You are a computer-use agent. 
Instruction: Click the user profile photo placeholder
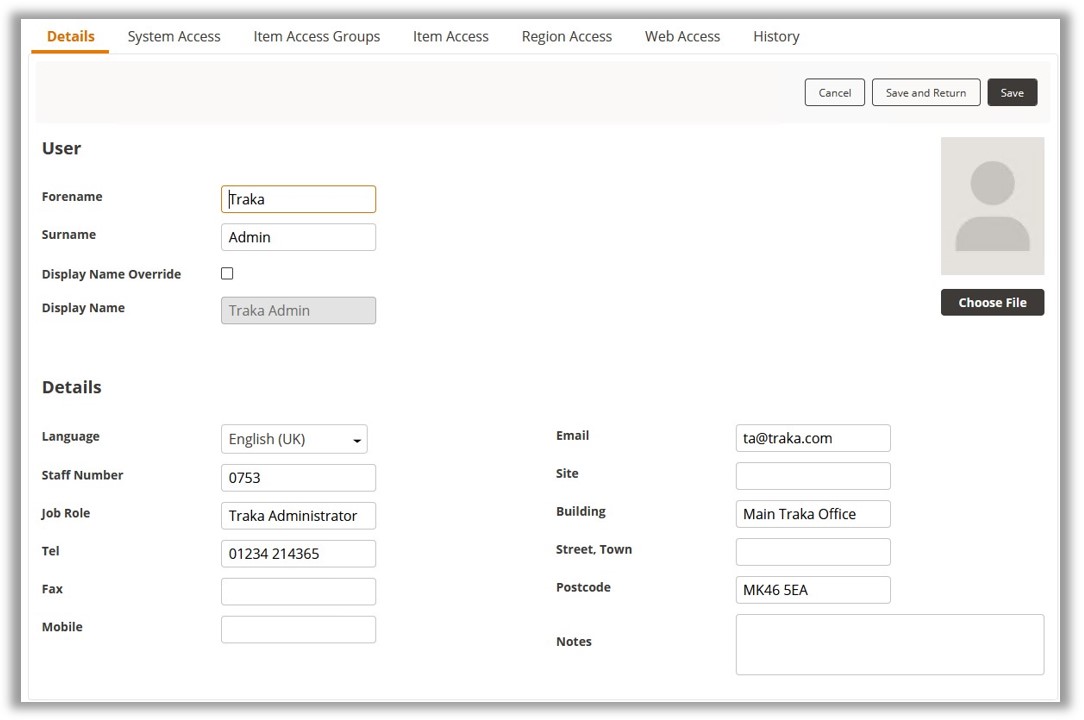click(x=992, y=206)
